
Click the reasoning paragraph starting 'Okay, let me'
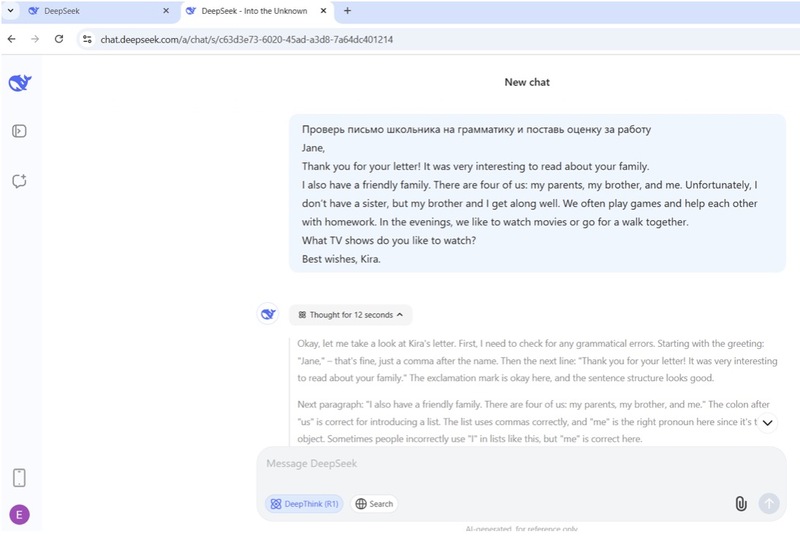(537, 361)
